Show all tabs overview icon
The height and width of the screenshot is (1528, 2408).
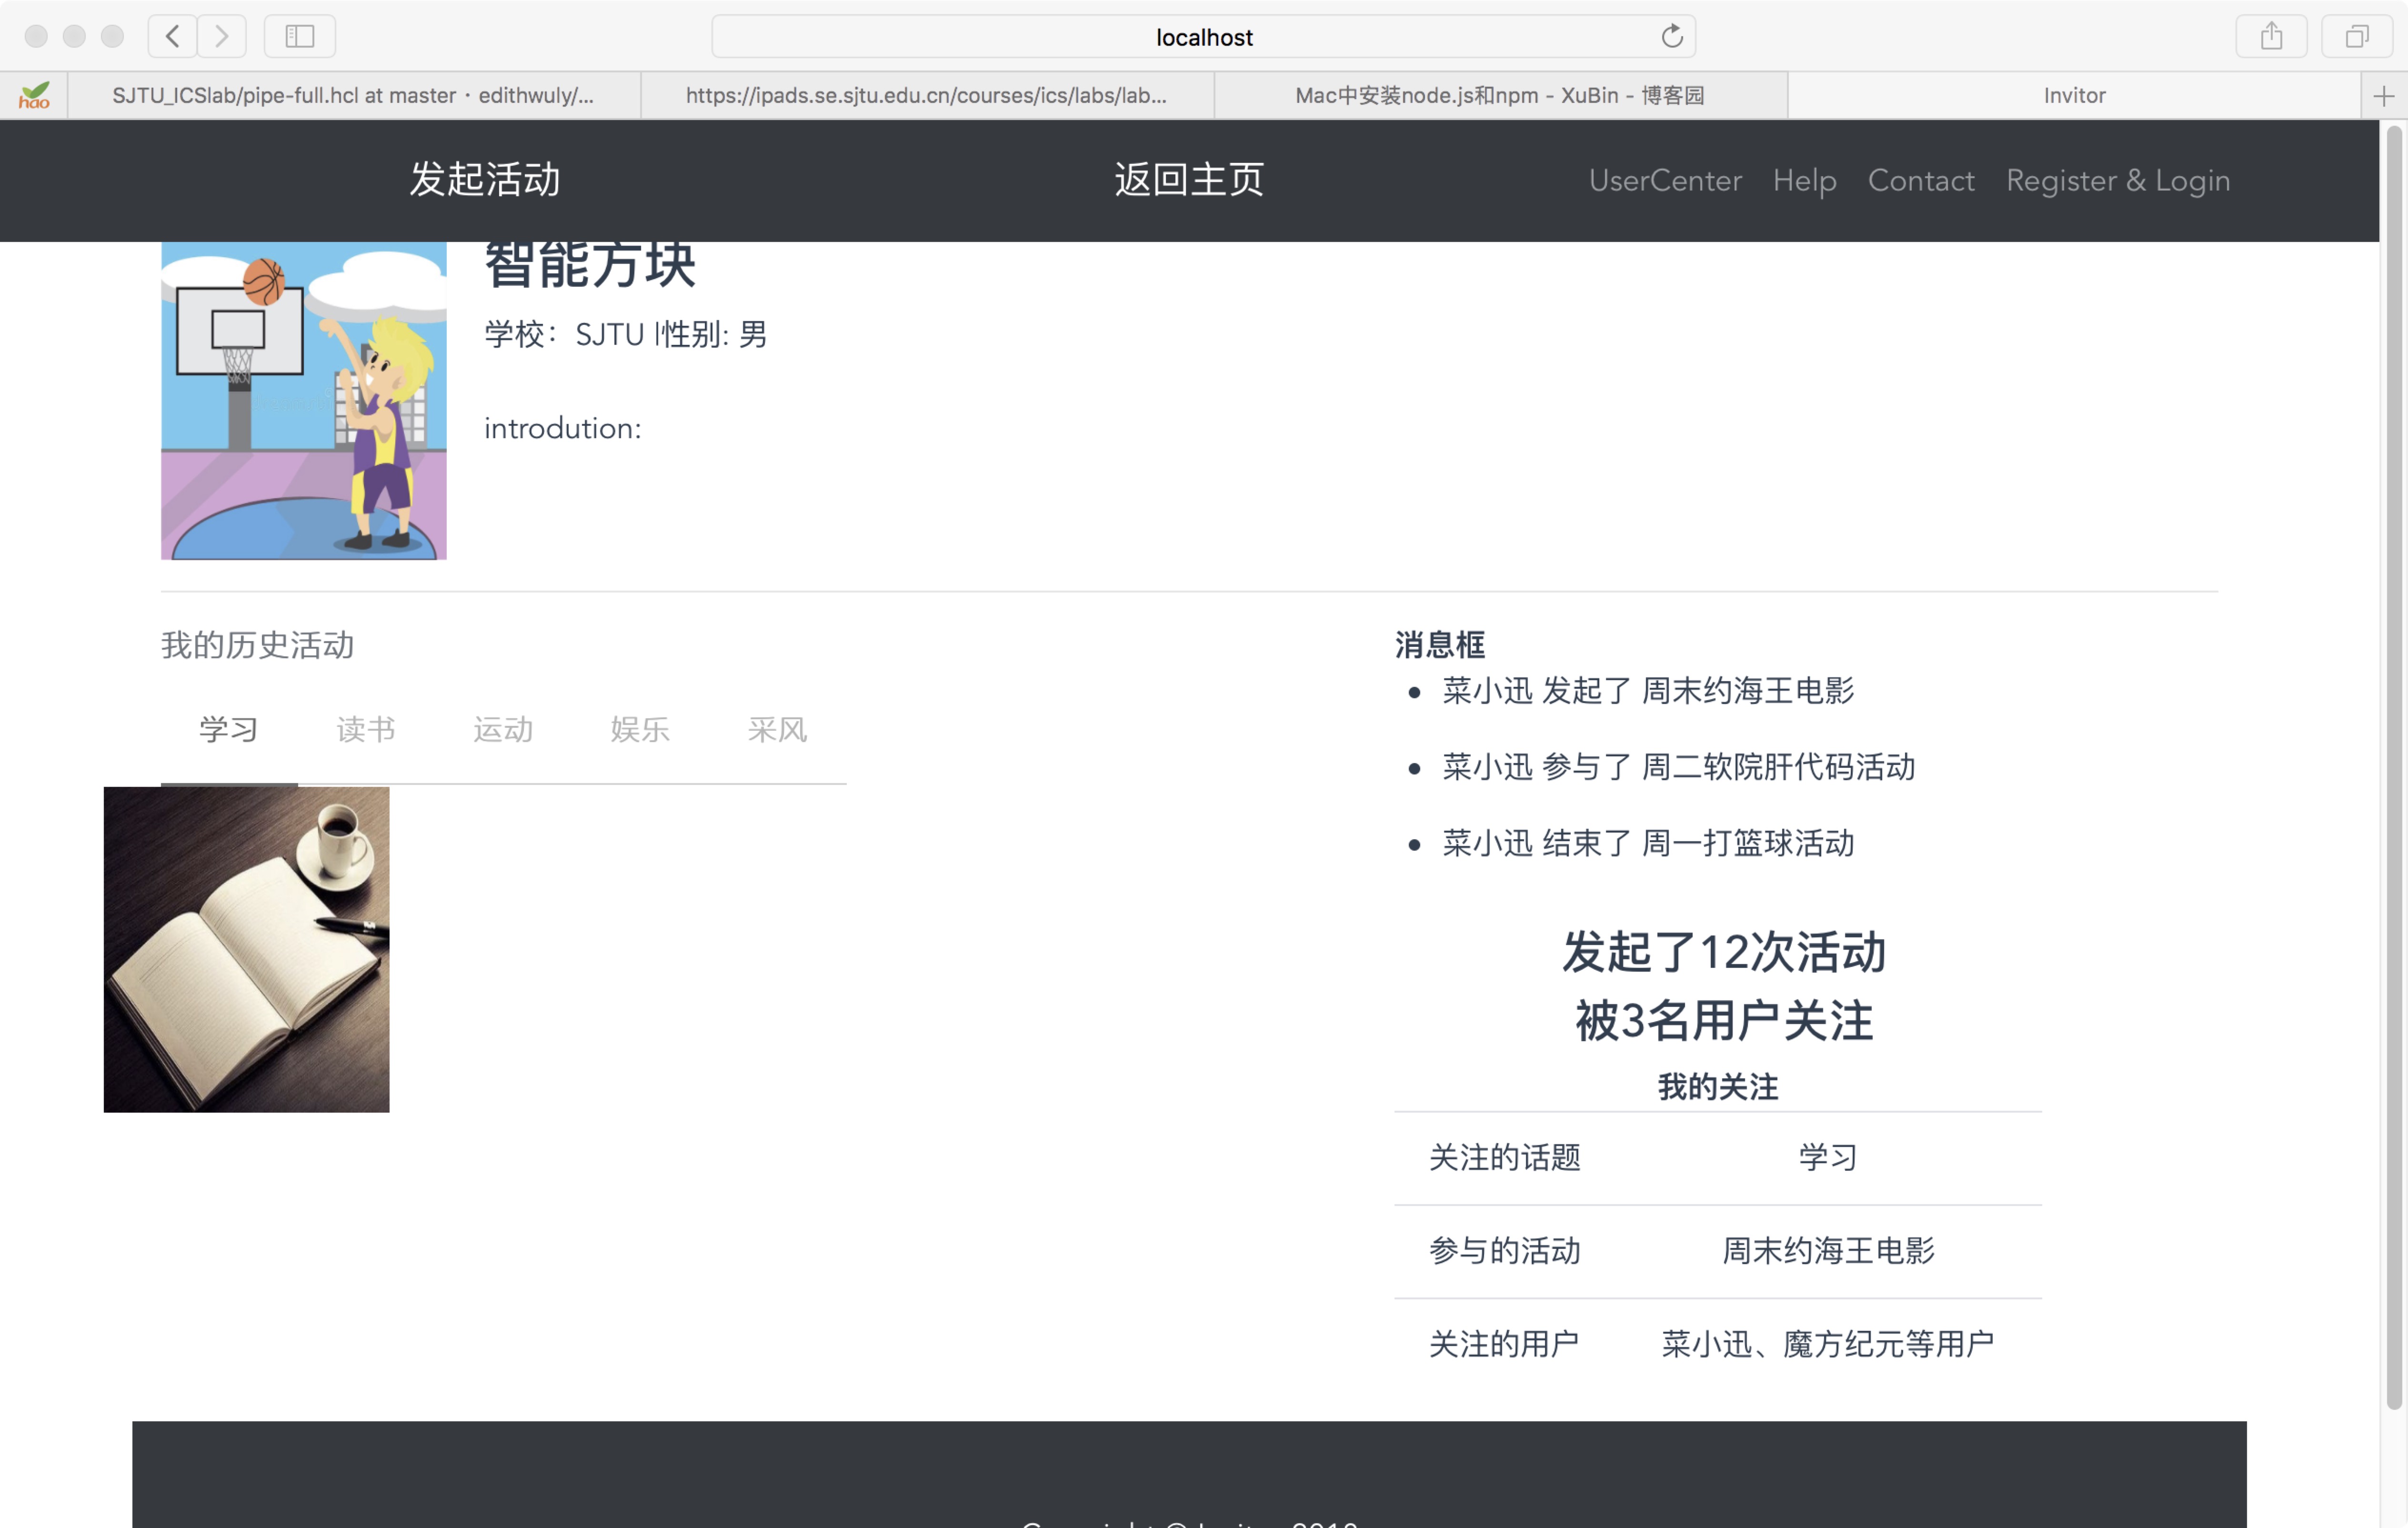(x=2356, y=37)
